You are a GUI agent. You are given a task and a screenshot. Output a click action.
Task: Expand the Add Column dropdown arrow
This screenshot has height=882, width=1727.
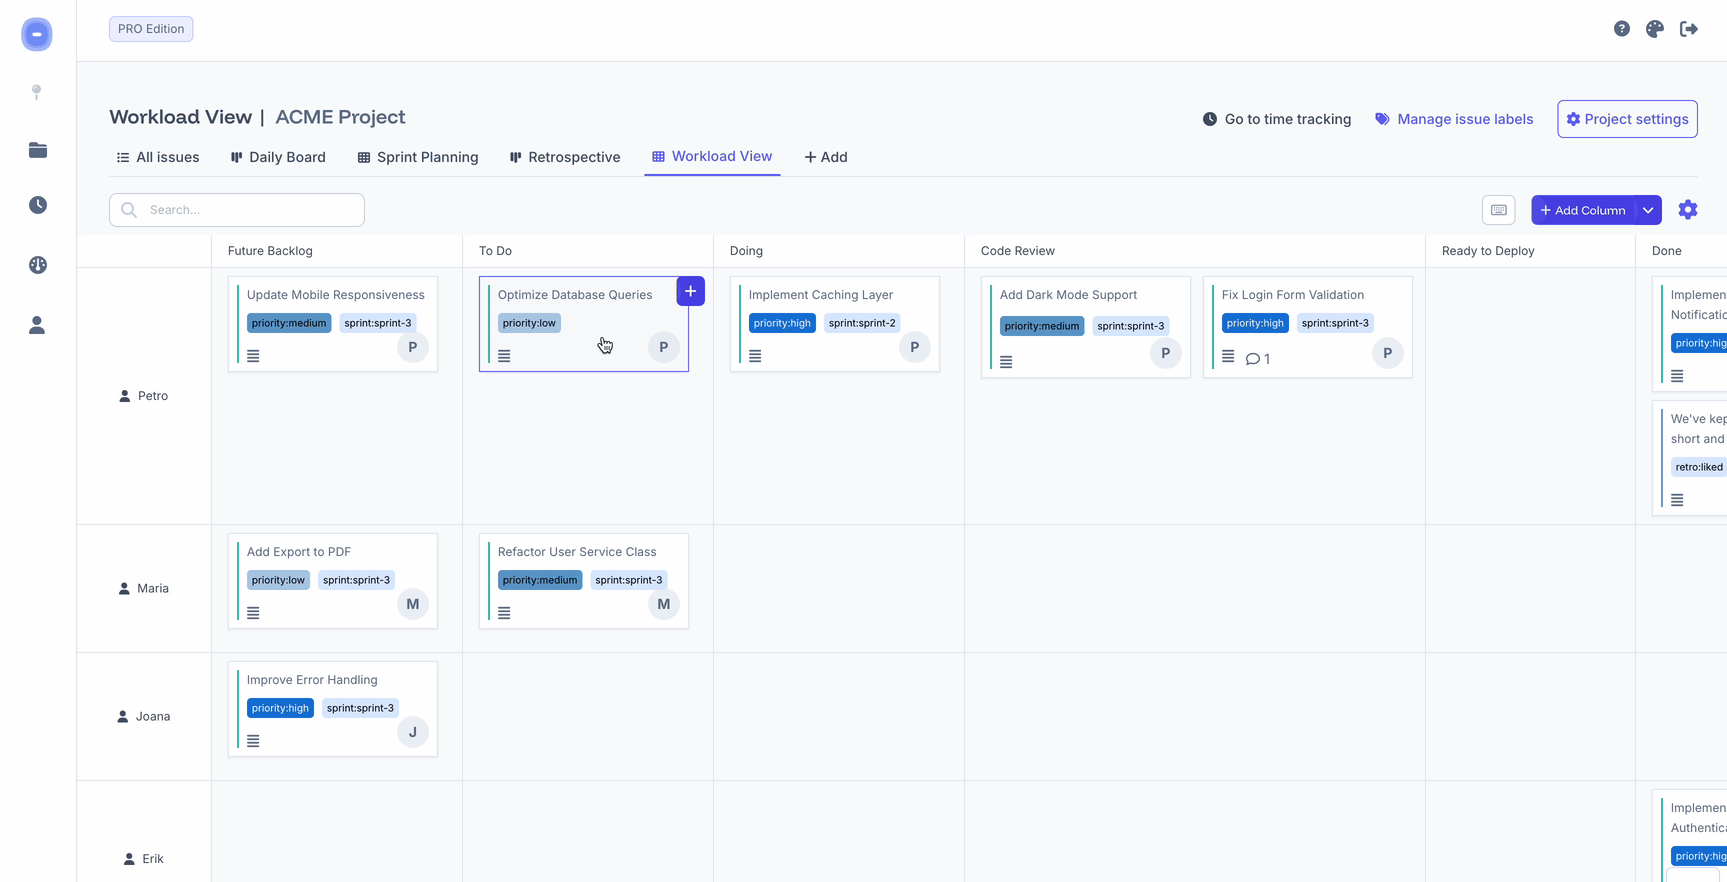coord(1648,210)
